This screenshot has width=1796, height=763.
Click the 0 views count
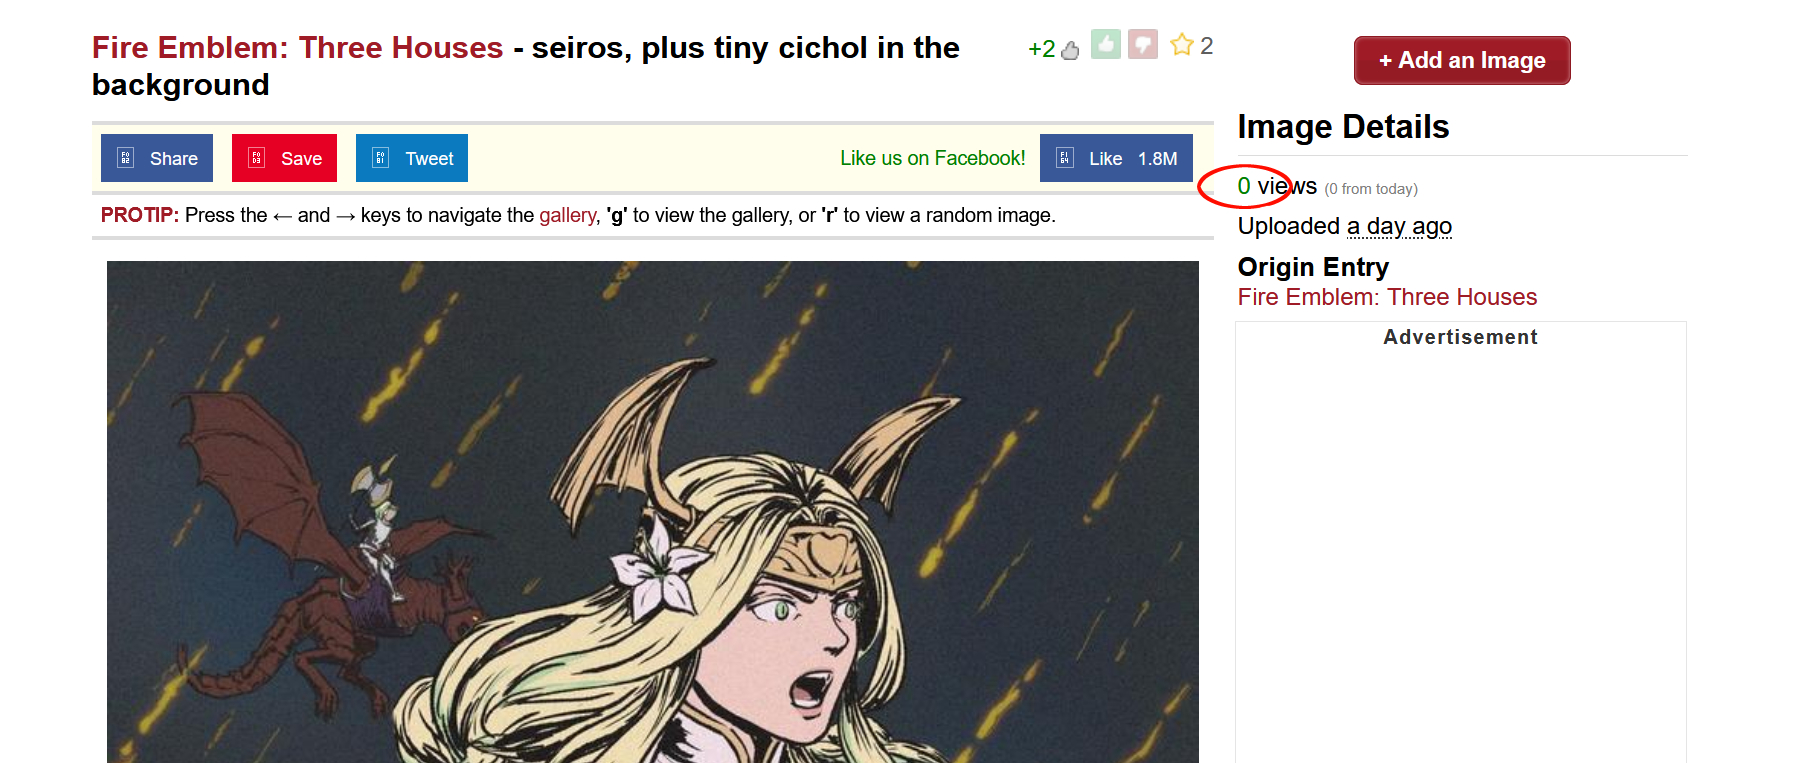pos(1277,186)
